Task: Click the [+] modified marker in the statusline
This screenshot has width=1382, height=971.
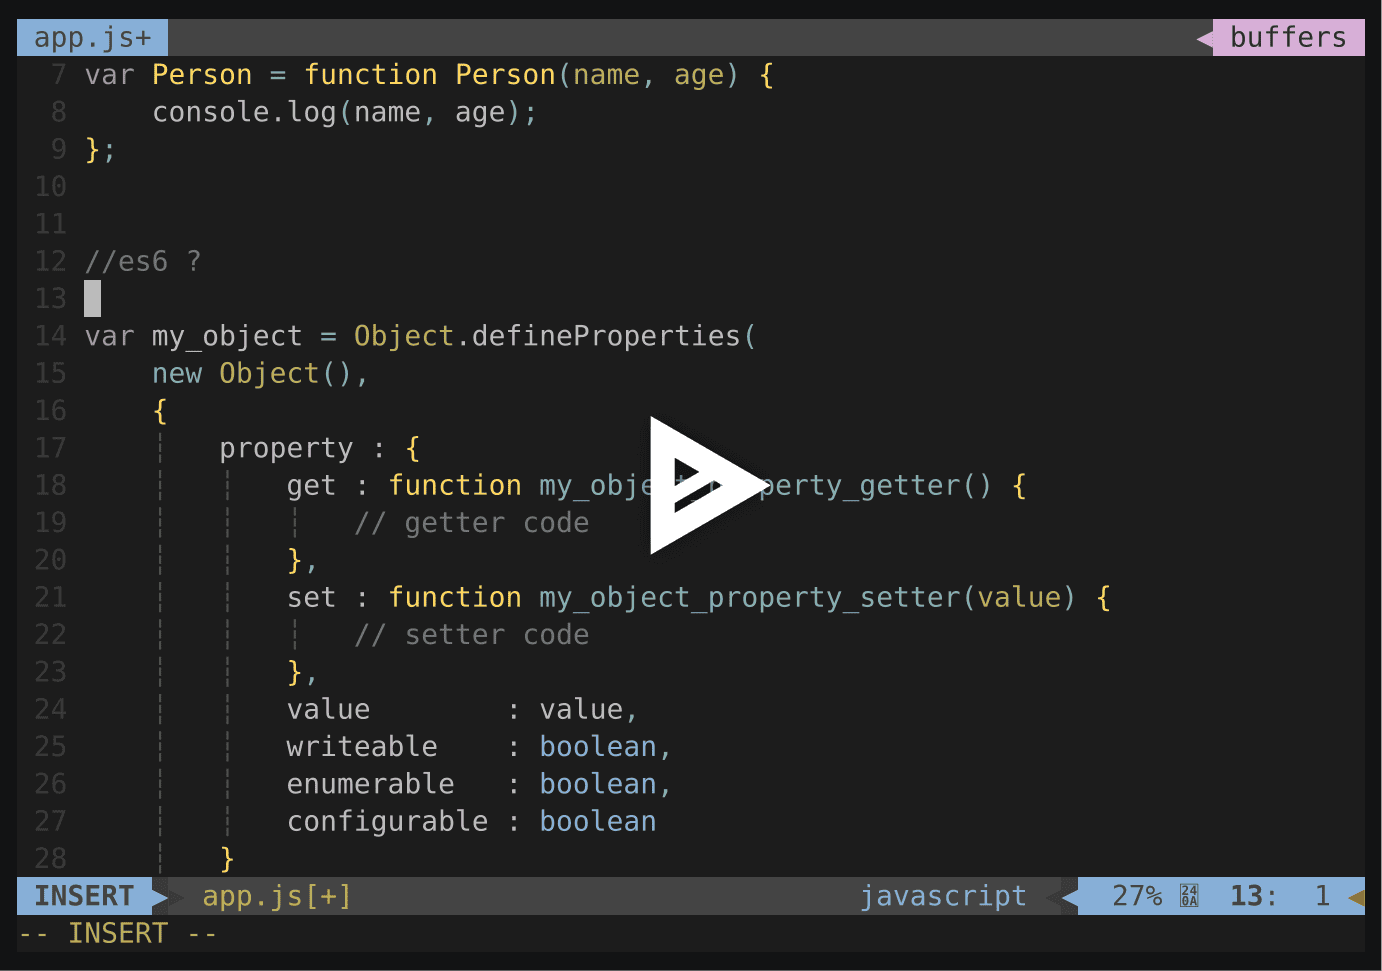Action: click(330, 896)
